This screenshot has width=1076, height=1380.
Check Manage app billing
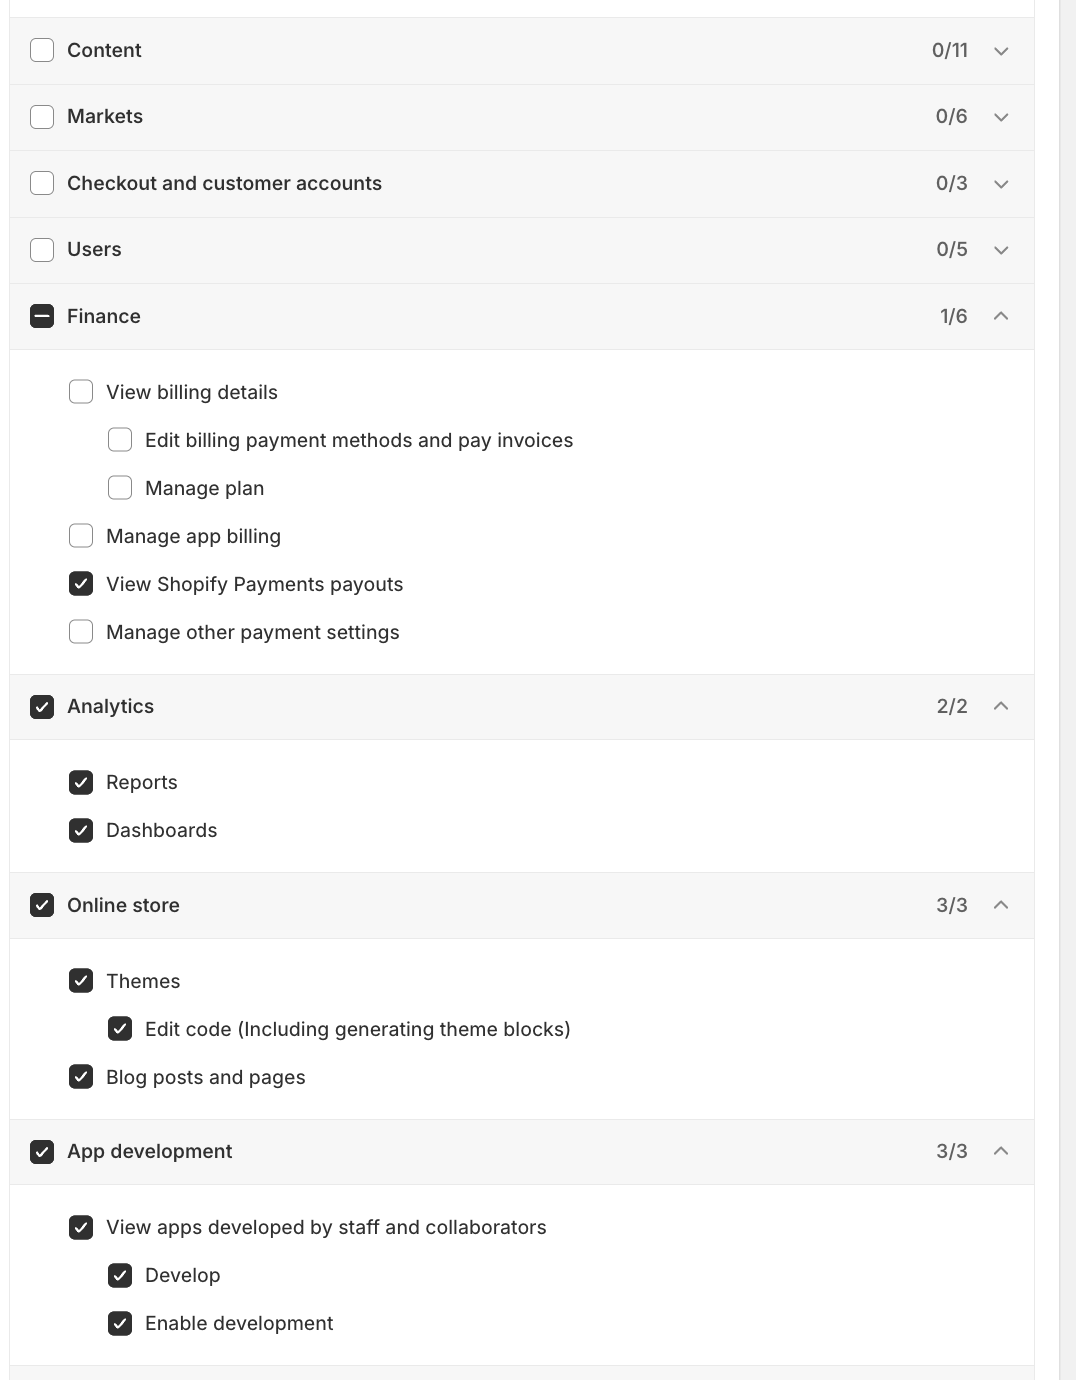(x=80, y=535)
